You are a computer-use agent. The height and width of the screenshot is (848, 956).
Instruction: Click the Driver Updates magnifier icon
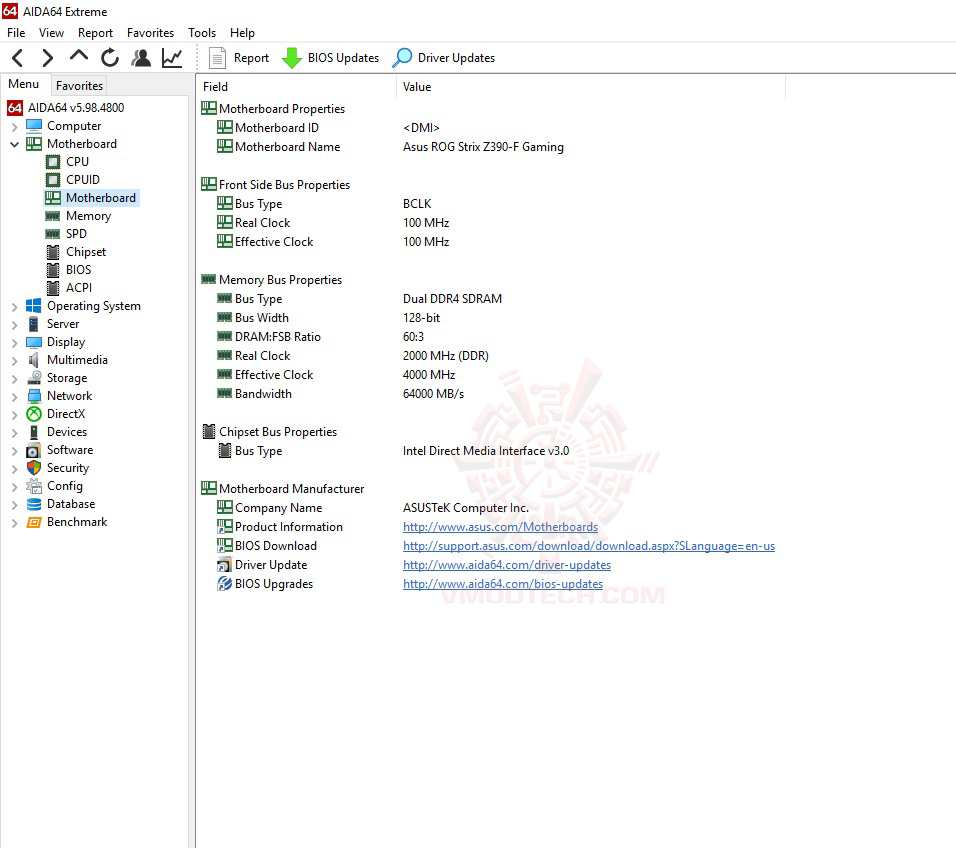(402, 58)
